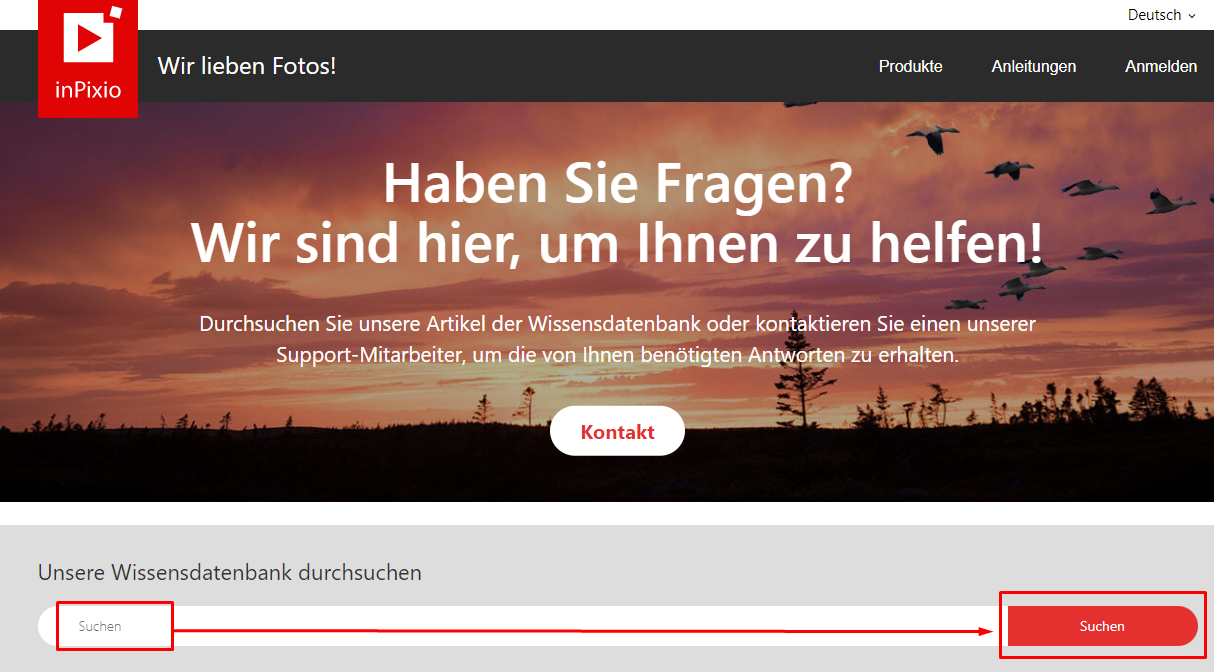Click the "Unsere Wissensdatenbank durchsuchen" heading
The height and width of the screenshot is (672, 1214).
click(x=230, y=573)
